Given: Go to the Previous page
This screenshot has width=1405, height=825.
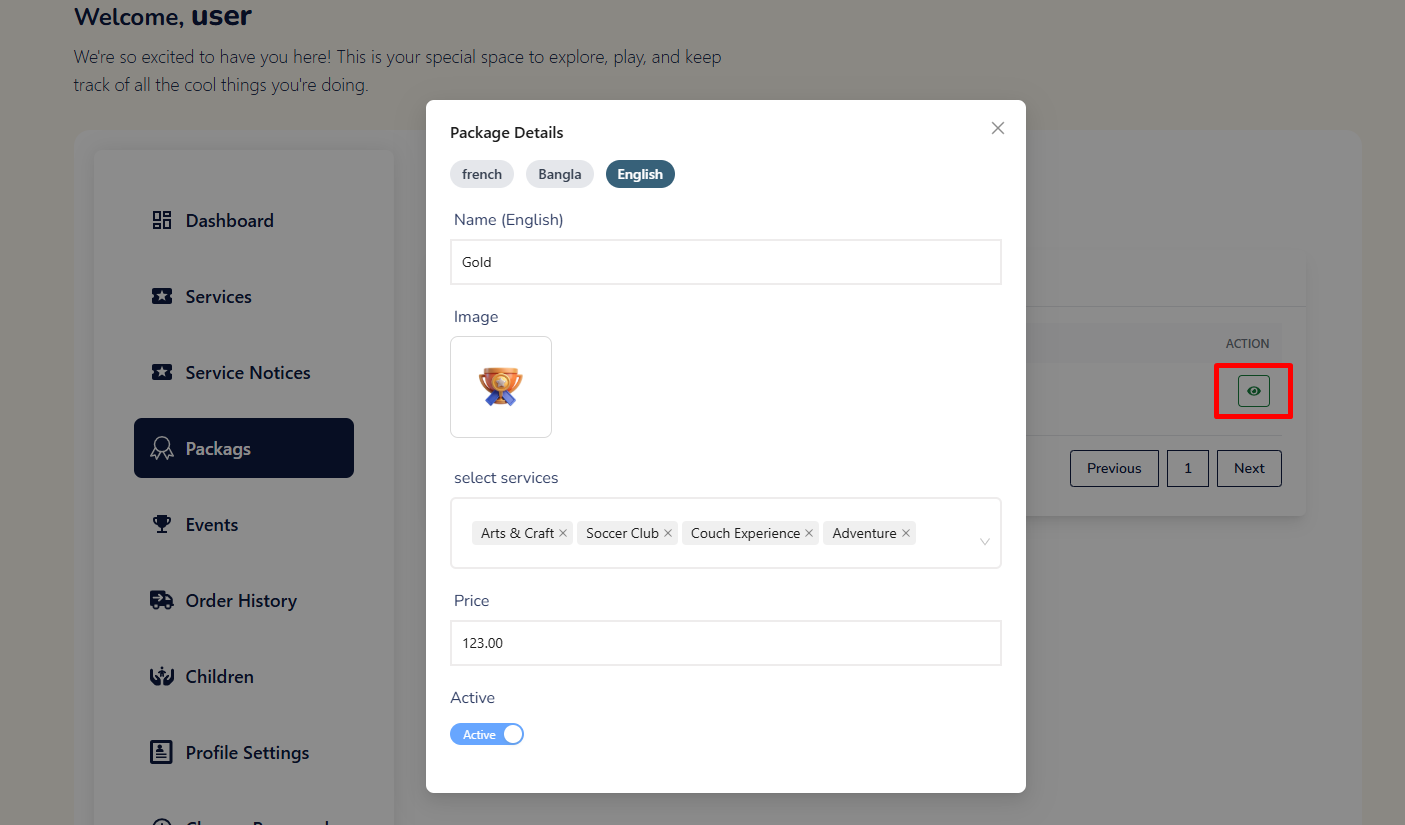Looking at the screenshot, I should click(1114, 468).
